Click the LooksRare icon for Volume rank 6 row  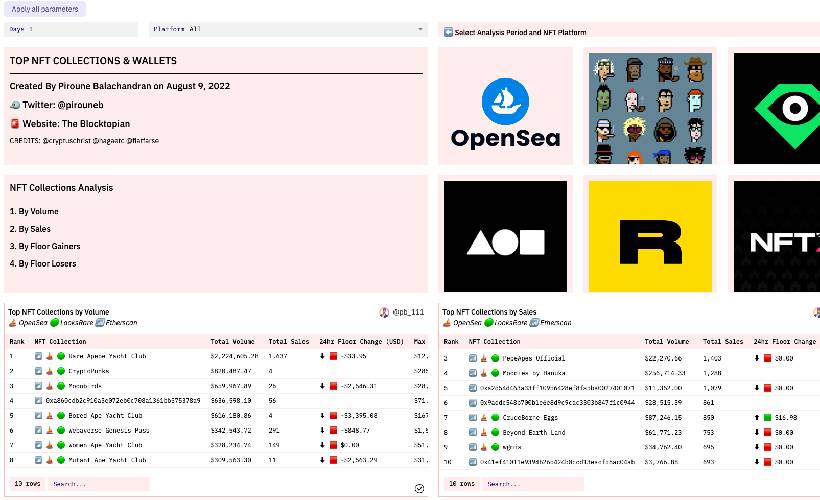(x=61, y=430)
